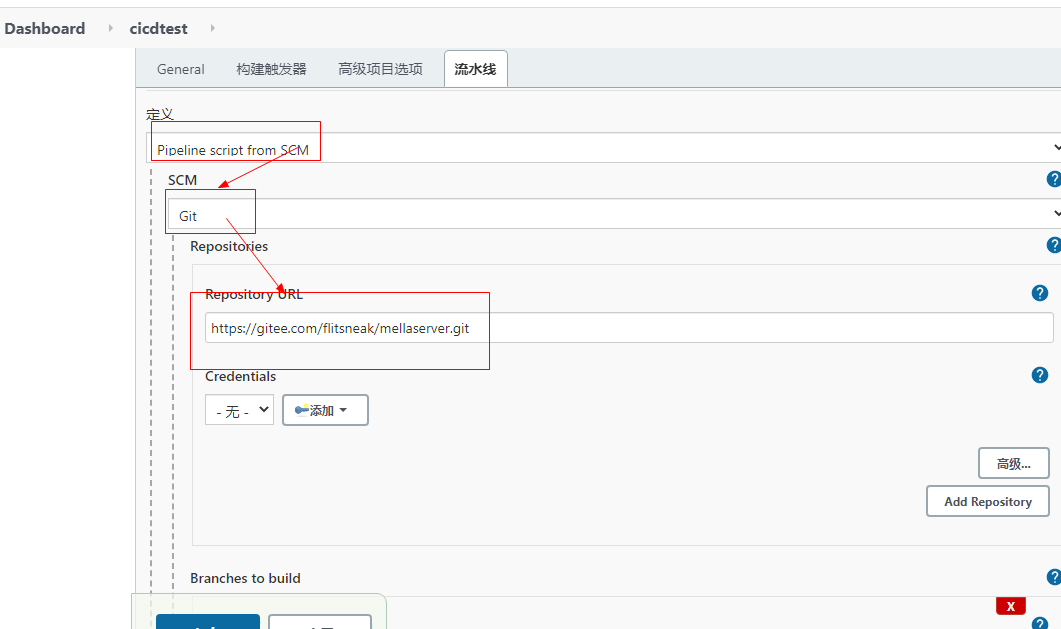Click the key icon on the add credentials button

tap(301, 410)
